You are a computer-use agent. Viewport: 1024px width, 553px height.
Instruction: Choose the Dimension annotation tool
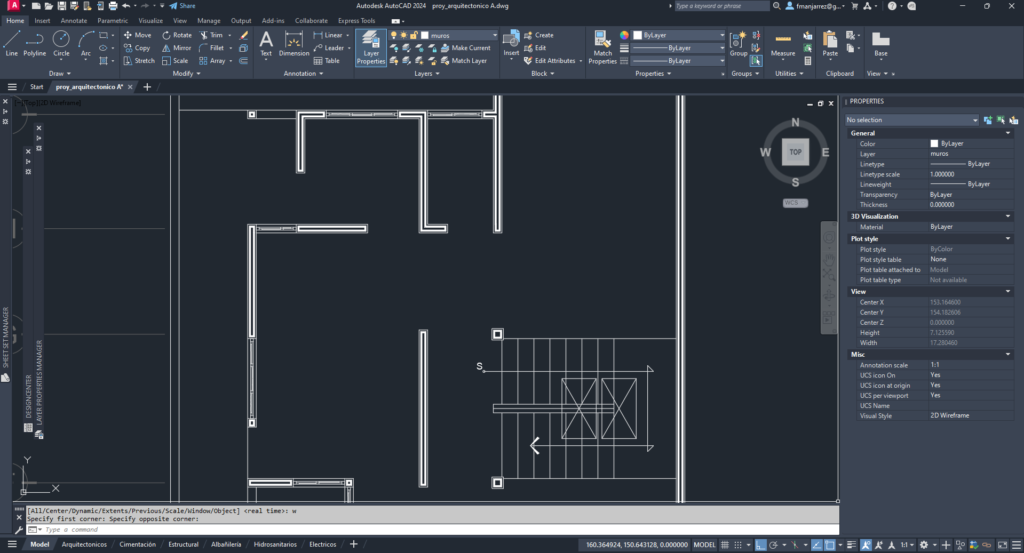coord(294,44)
